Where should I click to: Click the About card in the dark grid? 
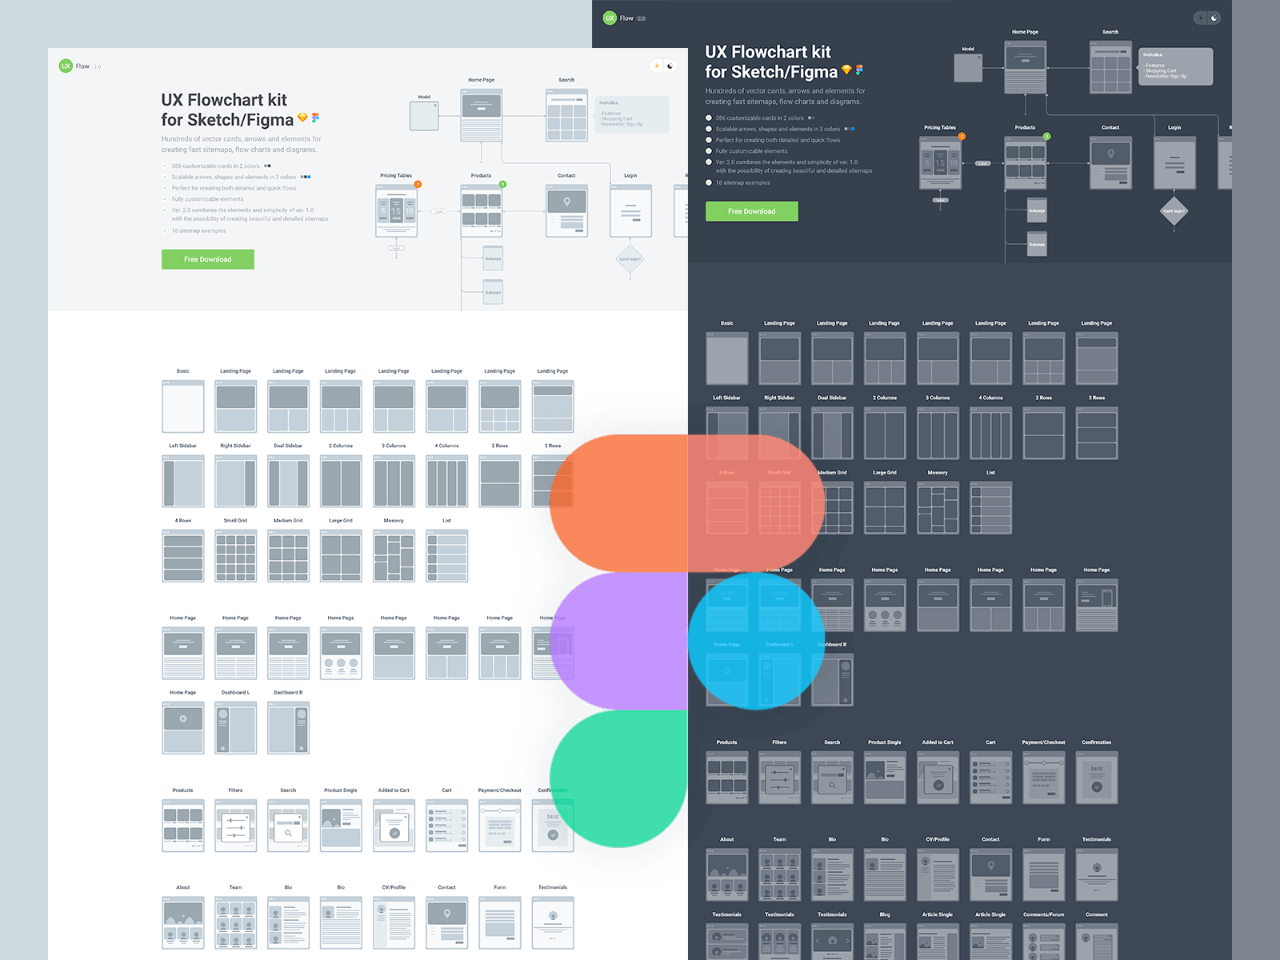[727, 875]
